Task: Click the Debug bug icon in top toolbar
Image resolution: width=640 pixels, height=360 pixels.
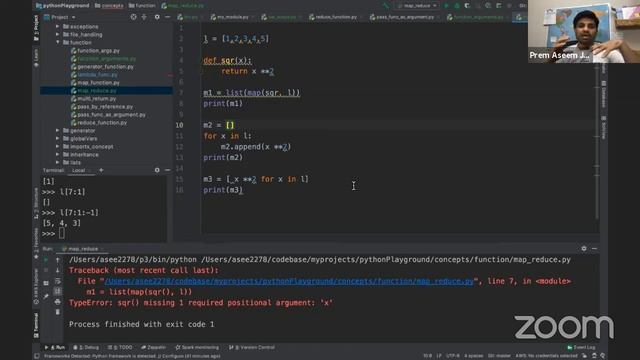Action: click(457, 6)
